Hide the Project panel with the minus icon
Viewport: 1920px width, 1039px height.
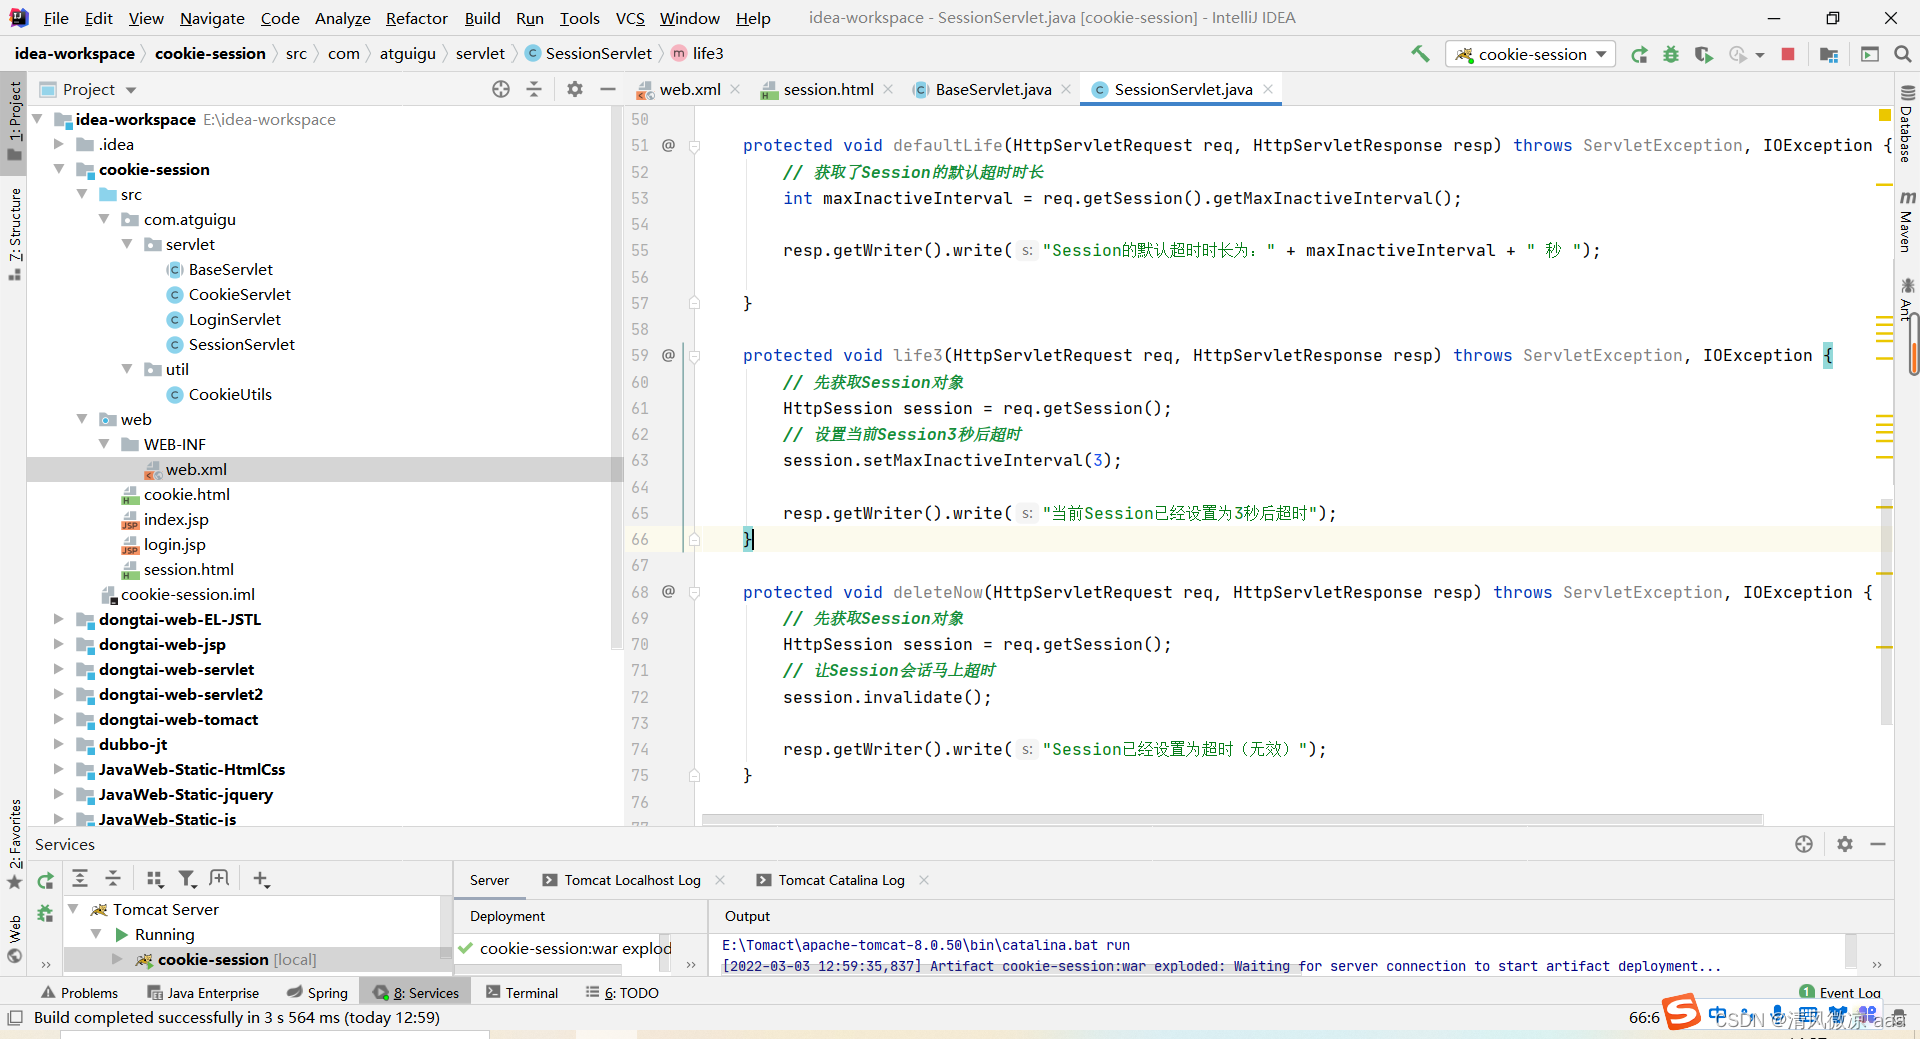coord(607,89)
